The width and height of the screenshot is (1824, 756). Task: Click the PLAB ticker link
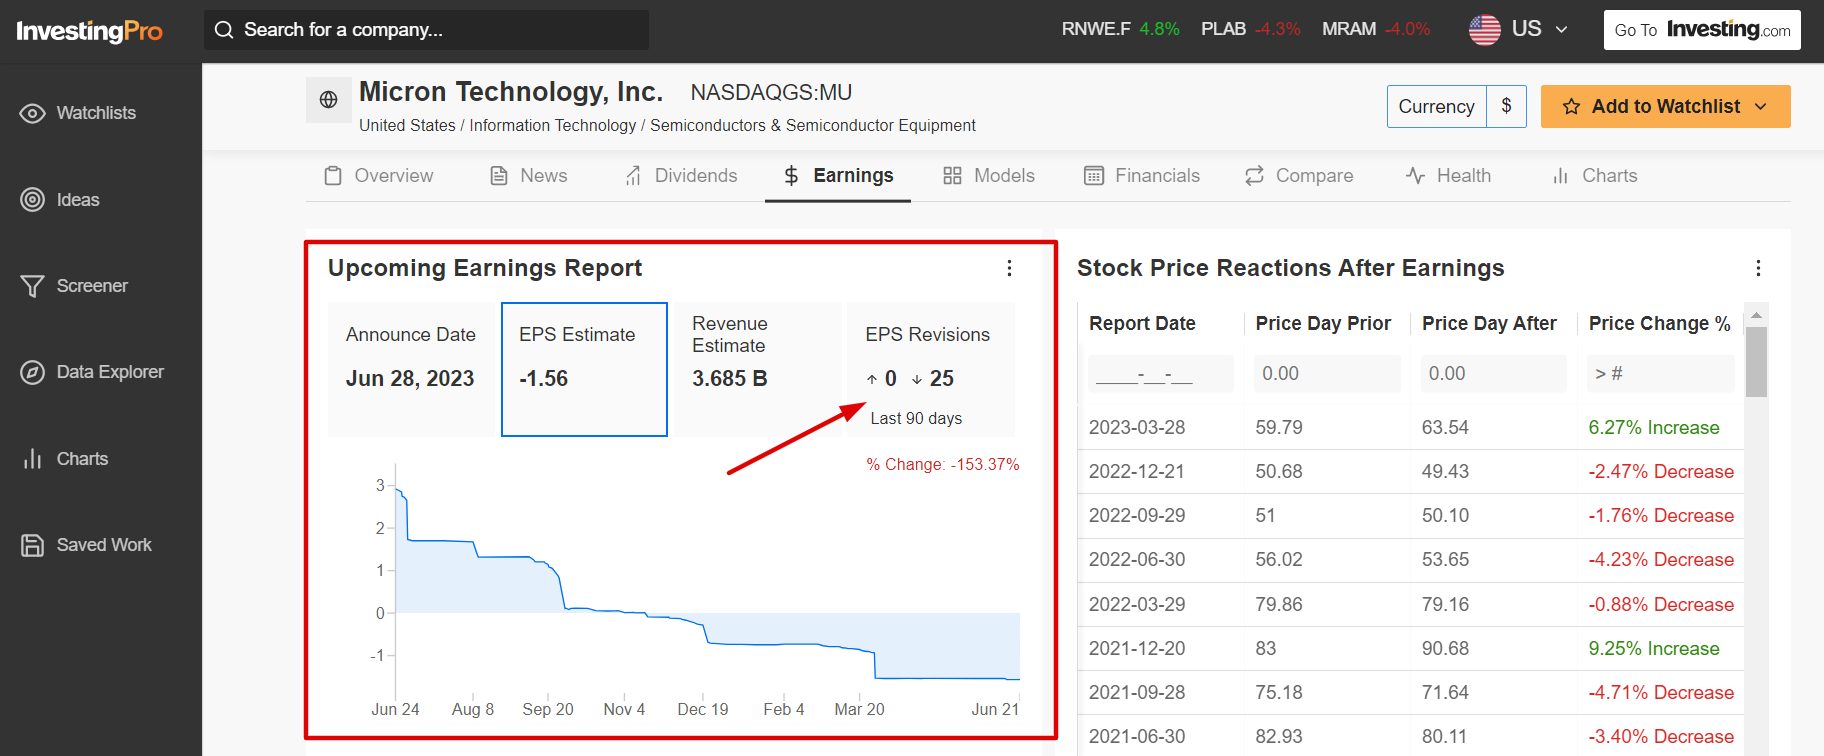coord(1223,29)
